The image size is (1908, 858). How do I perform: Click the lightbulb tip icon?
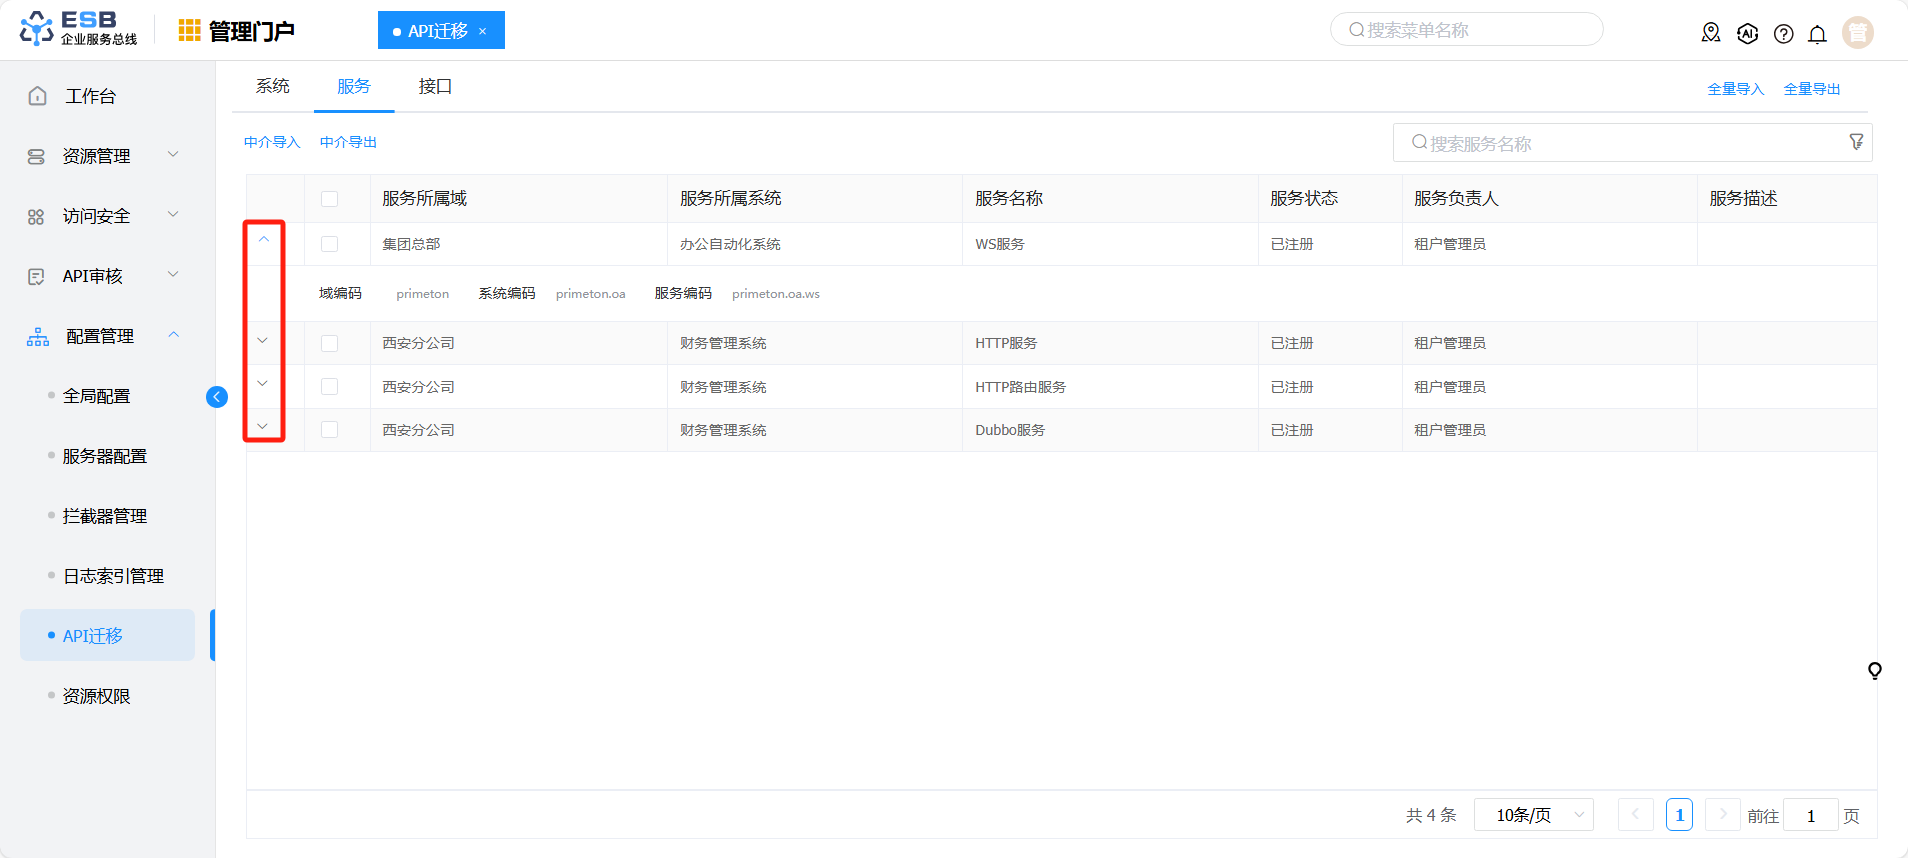point(1874,670)
